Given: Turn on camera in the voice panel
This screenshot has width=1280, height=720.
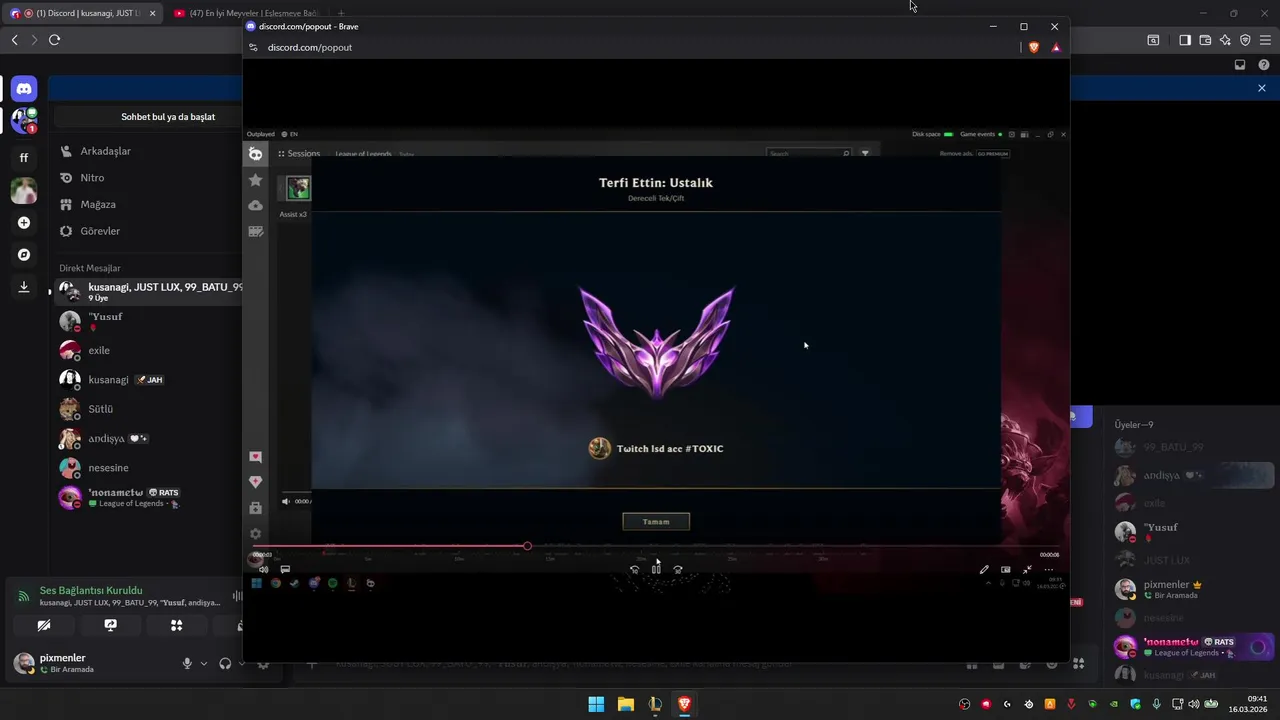Looking at the screenshot, I should pos(44,625).
